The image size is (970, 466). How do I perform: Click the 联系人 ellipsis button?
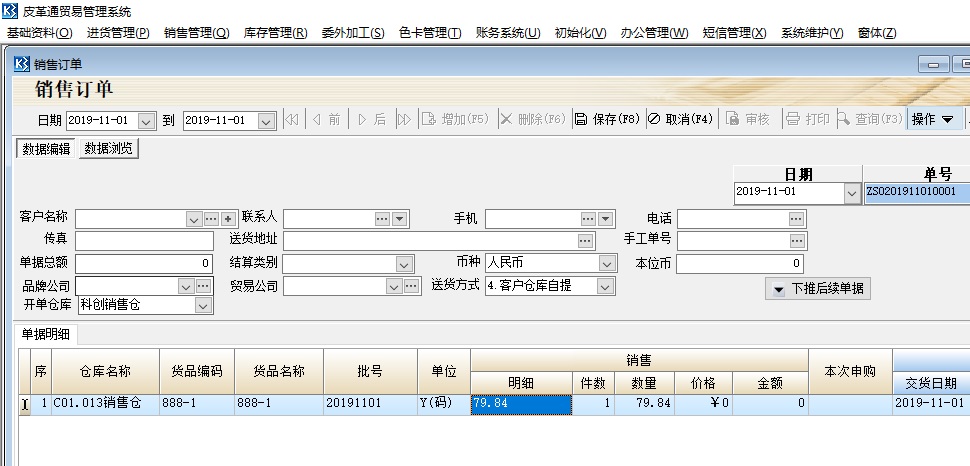(x=382, y=219)
